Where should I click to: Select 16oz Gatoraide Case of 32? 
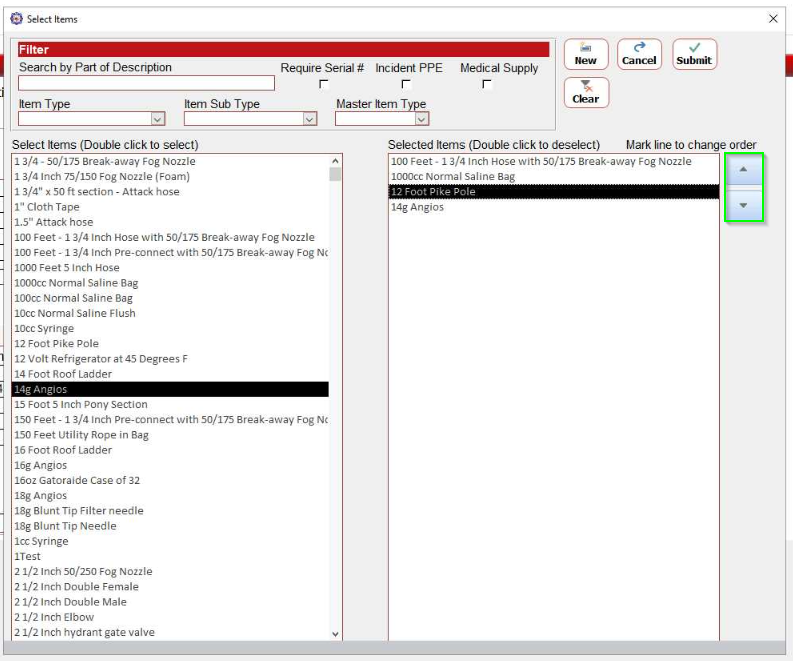coord(77,481)
